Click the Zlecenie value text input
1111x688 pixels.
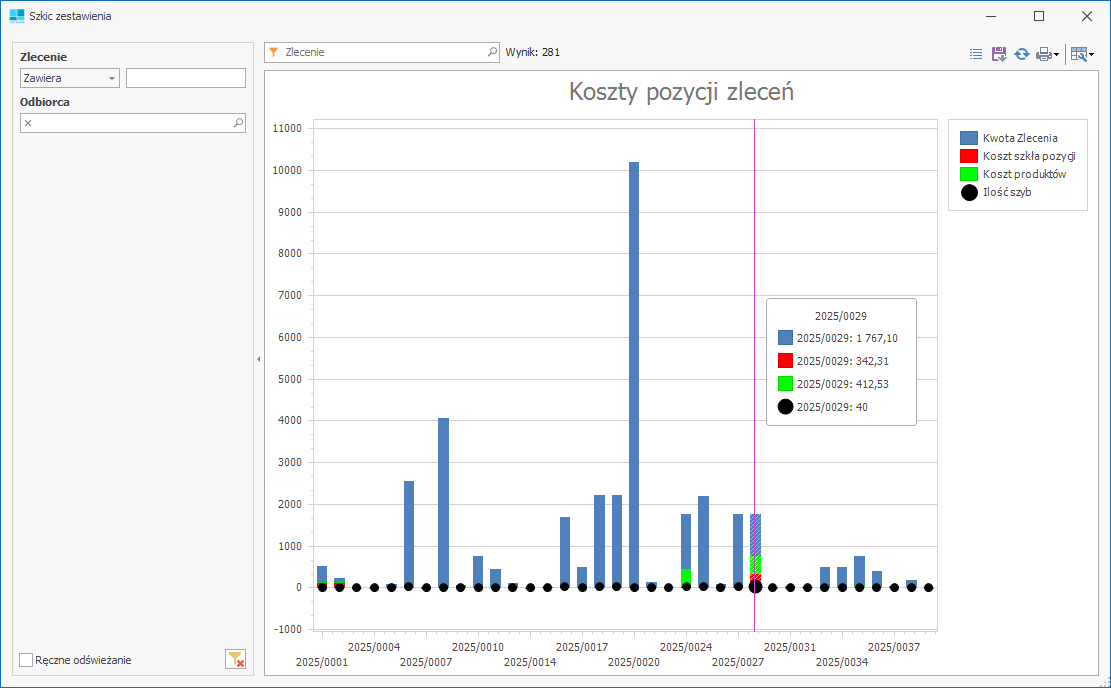pos(186,78)
